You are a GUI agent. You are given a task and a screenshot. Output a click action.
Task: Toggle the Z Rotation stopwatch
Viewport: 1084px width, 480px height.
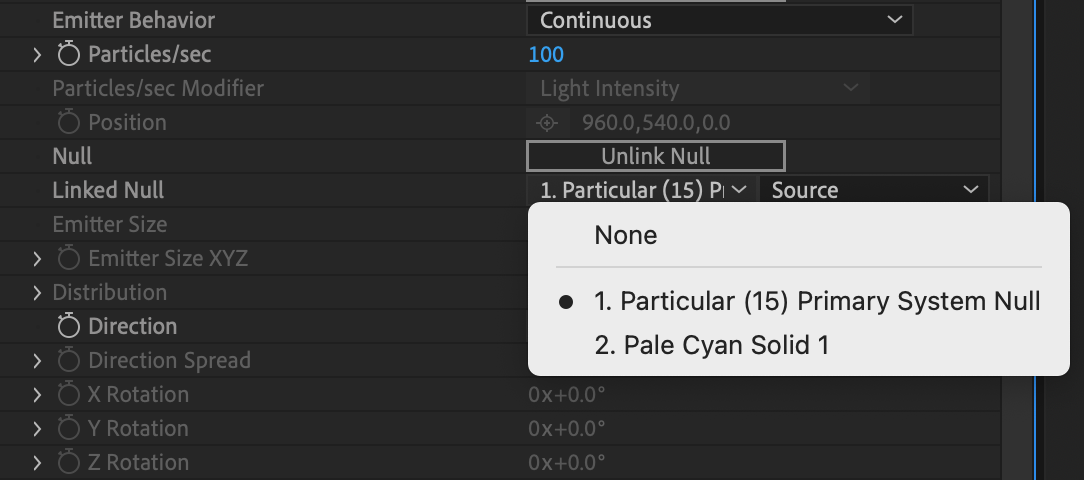coord(68,462)
